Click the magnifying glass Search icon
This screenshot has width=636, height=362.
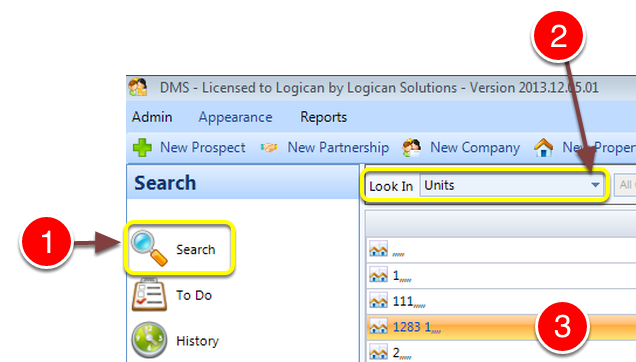[149, 248]
